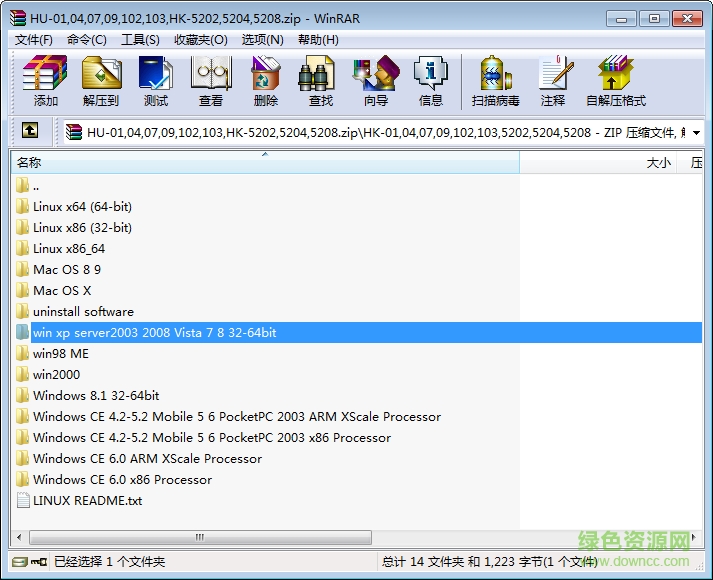Image resolution: width=713 pixels, height=580 pixels.
Task: Open the File (文件) menu
Action: tap(33, 40)
